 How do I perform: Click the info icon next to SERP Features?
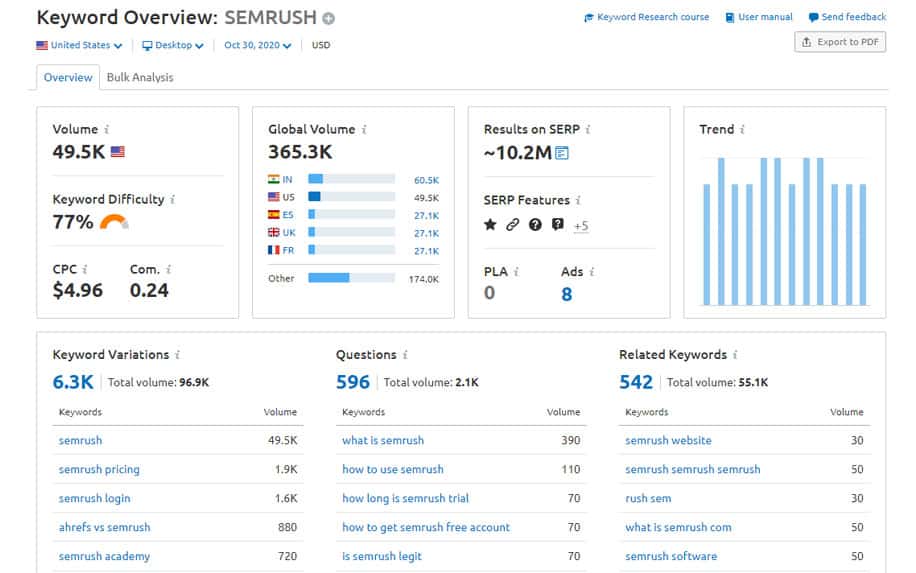578,200
